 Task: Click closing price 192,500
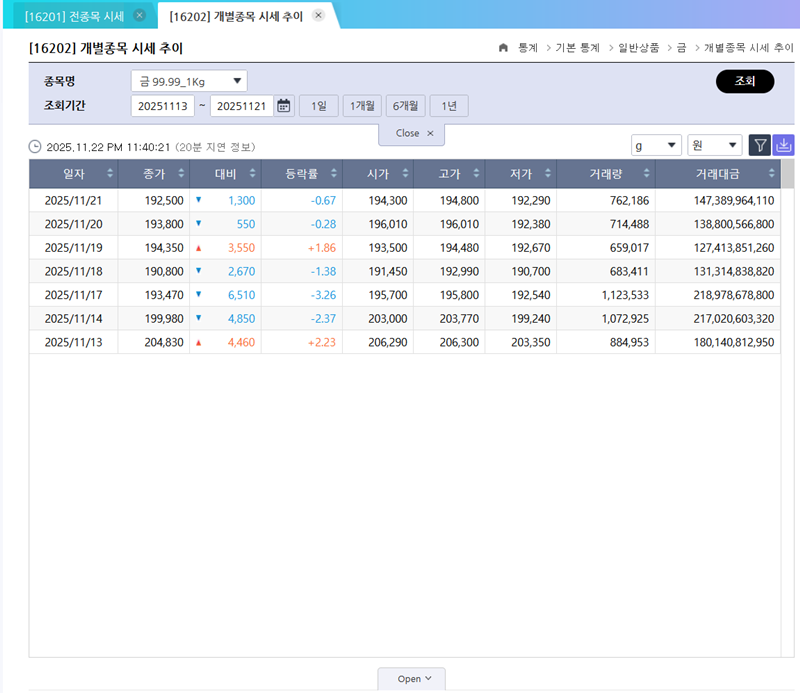[164, 201]
